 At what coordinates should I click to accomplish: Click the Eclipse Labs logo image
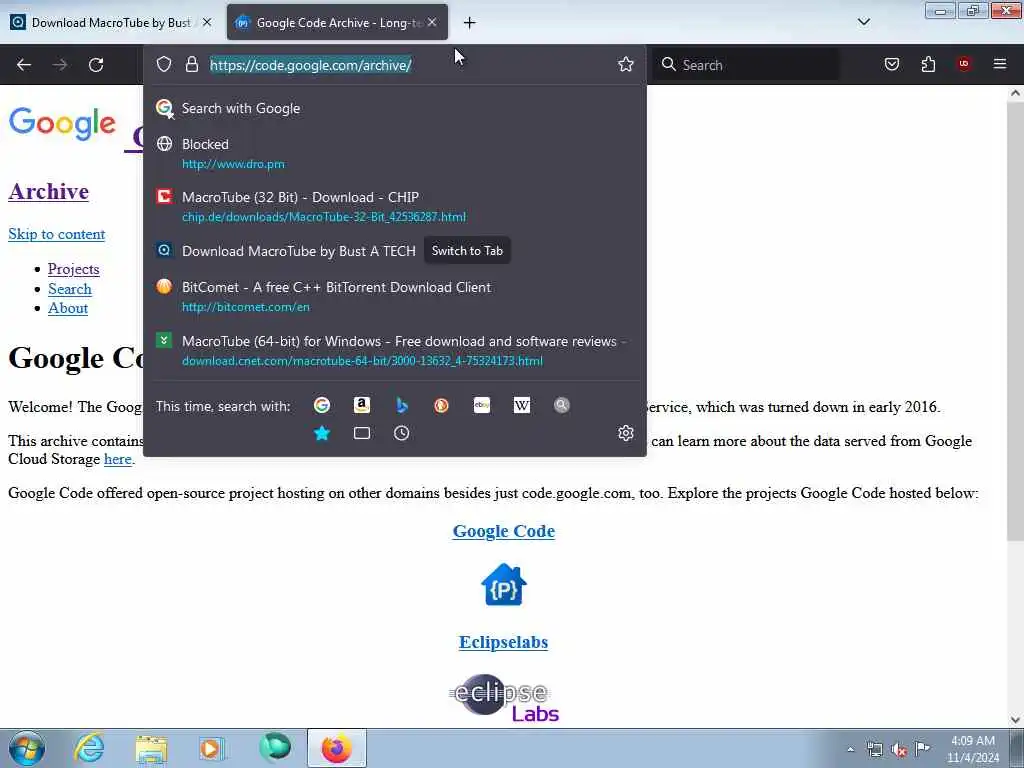pos(504,698)
